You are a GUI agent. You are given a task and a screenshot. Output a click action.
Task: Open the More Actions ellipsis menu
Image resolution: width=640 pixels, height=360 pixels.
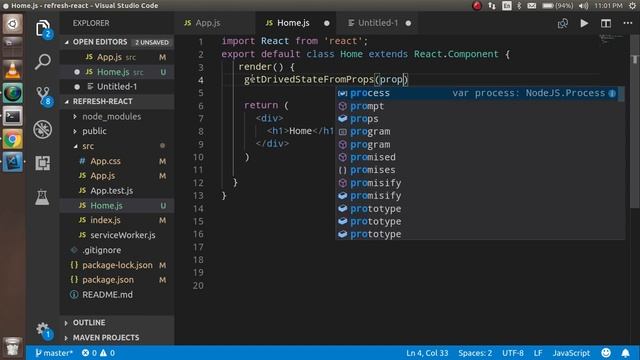[x=628, y=23]
